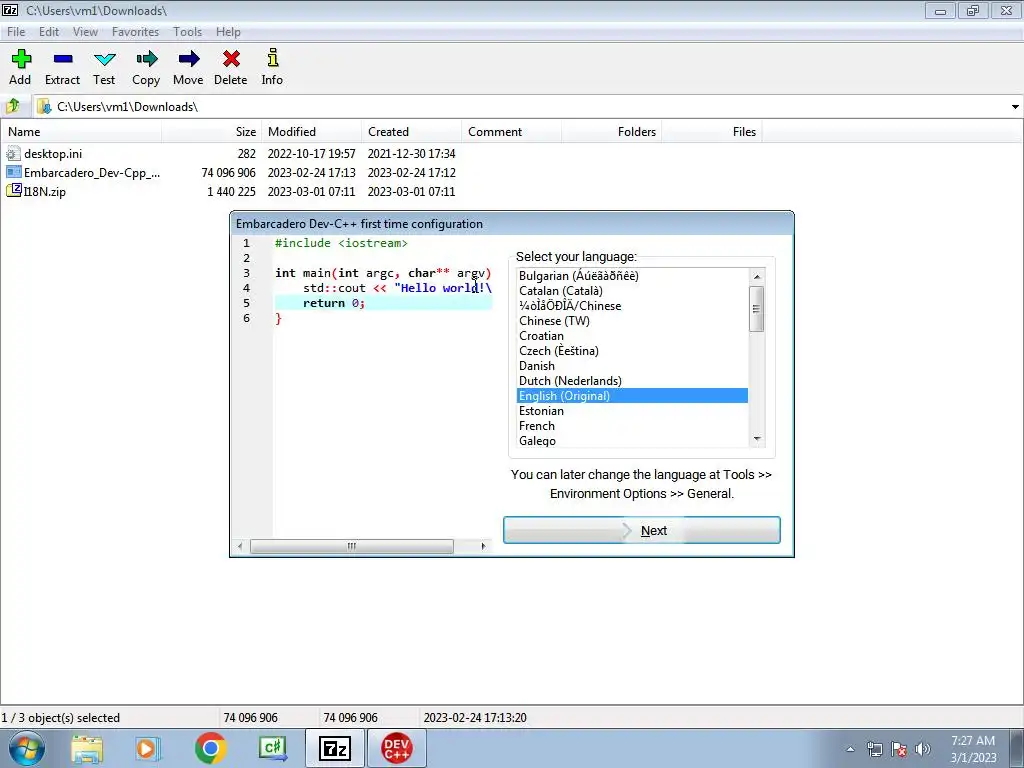Click the Files column header
The width and height of the screenshot is (1024, 768).
tap(711, 131)
